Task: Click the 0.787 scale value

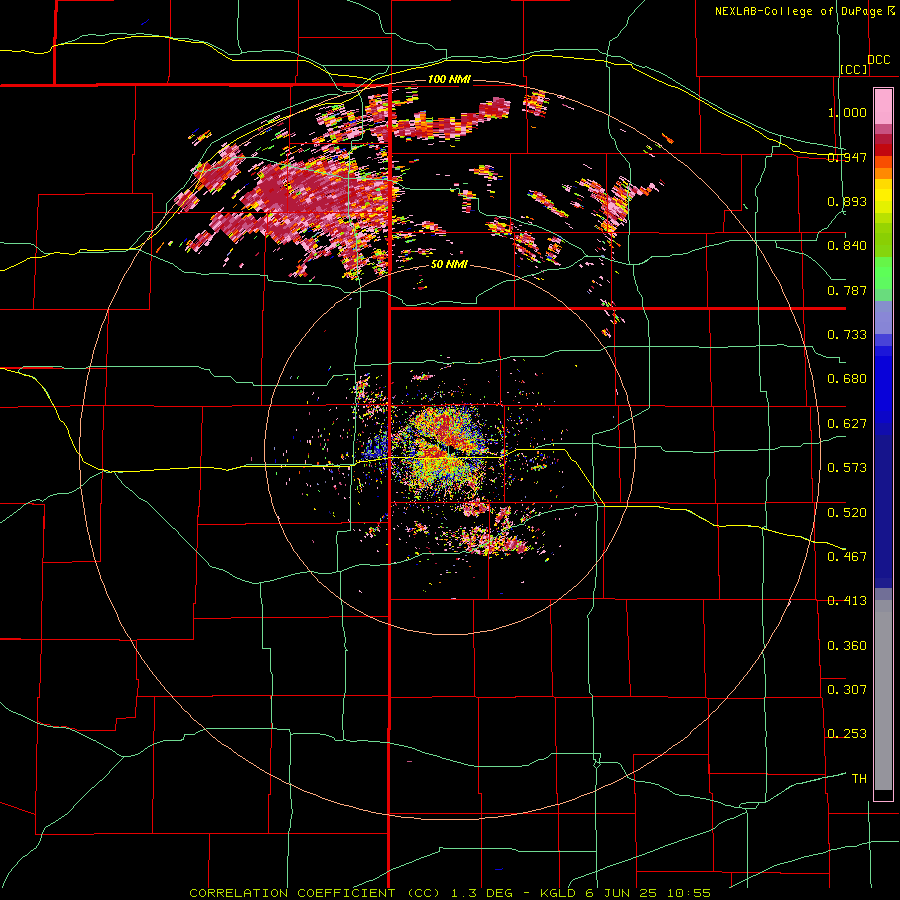Action: click(x=847, y=290)
